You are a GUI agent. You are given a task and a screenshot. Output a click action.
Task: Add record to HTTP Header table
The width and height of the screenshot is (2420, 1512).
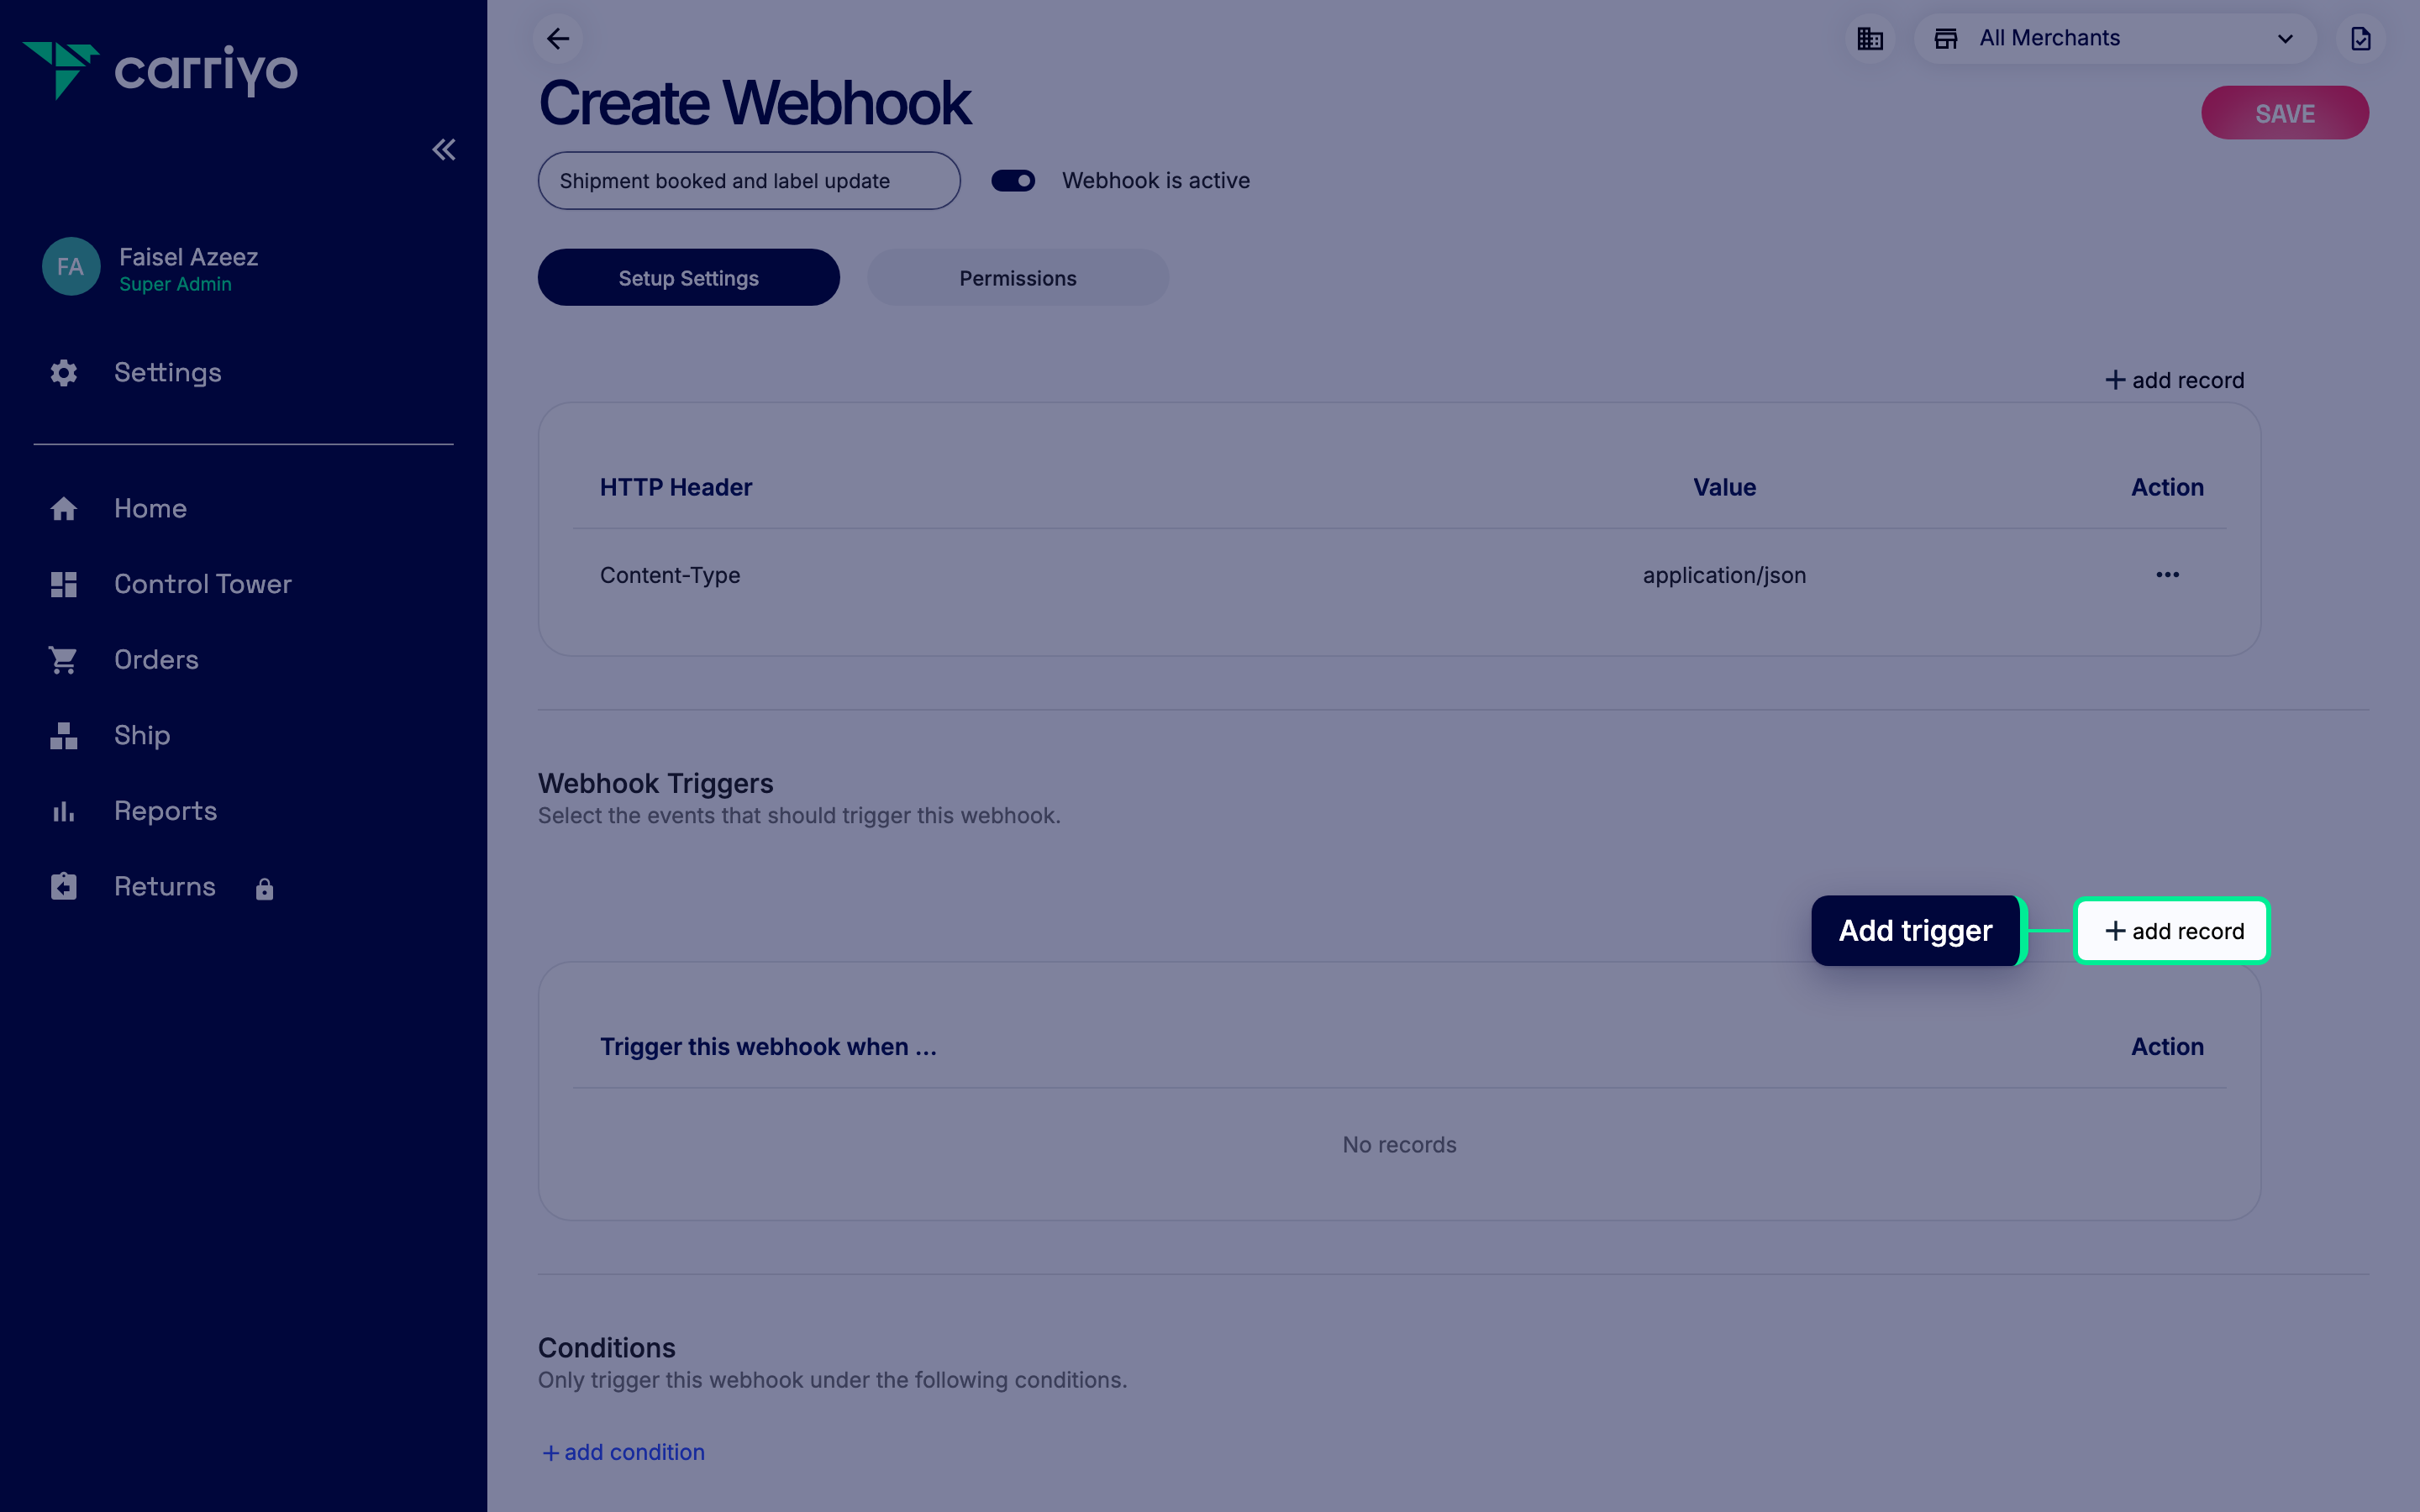2175,381
